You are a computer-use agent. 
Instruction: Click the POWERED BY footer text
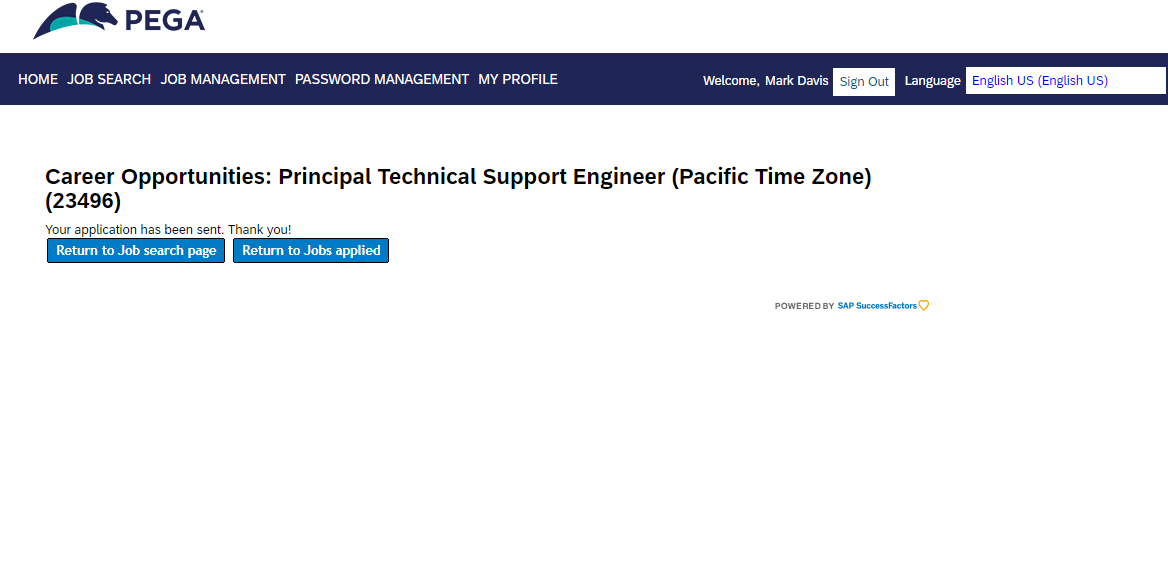pyautogui.click(x=804, y=306)
